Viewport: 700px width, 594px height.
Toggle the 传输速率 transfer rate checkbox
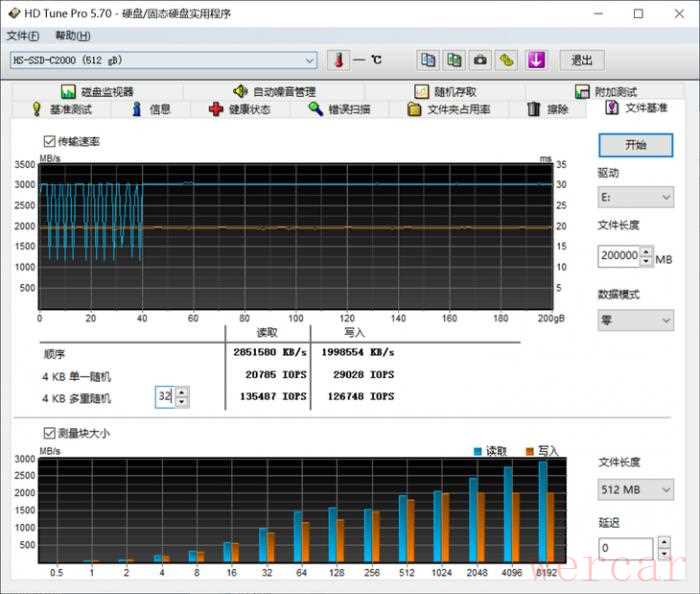tap(49, 142)
